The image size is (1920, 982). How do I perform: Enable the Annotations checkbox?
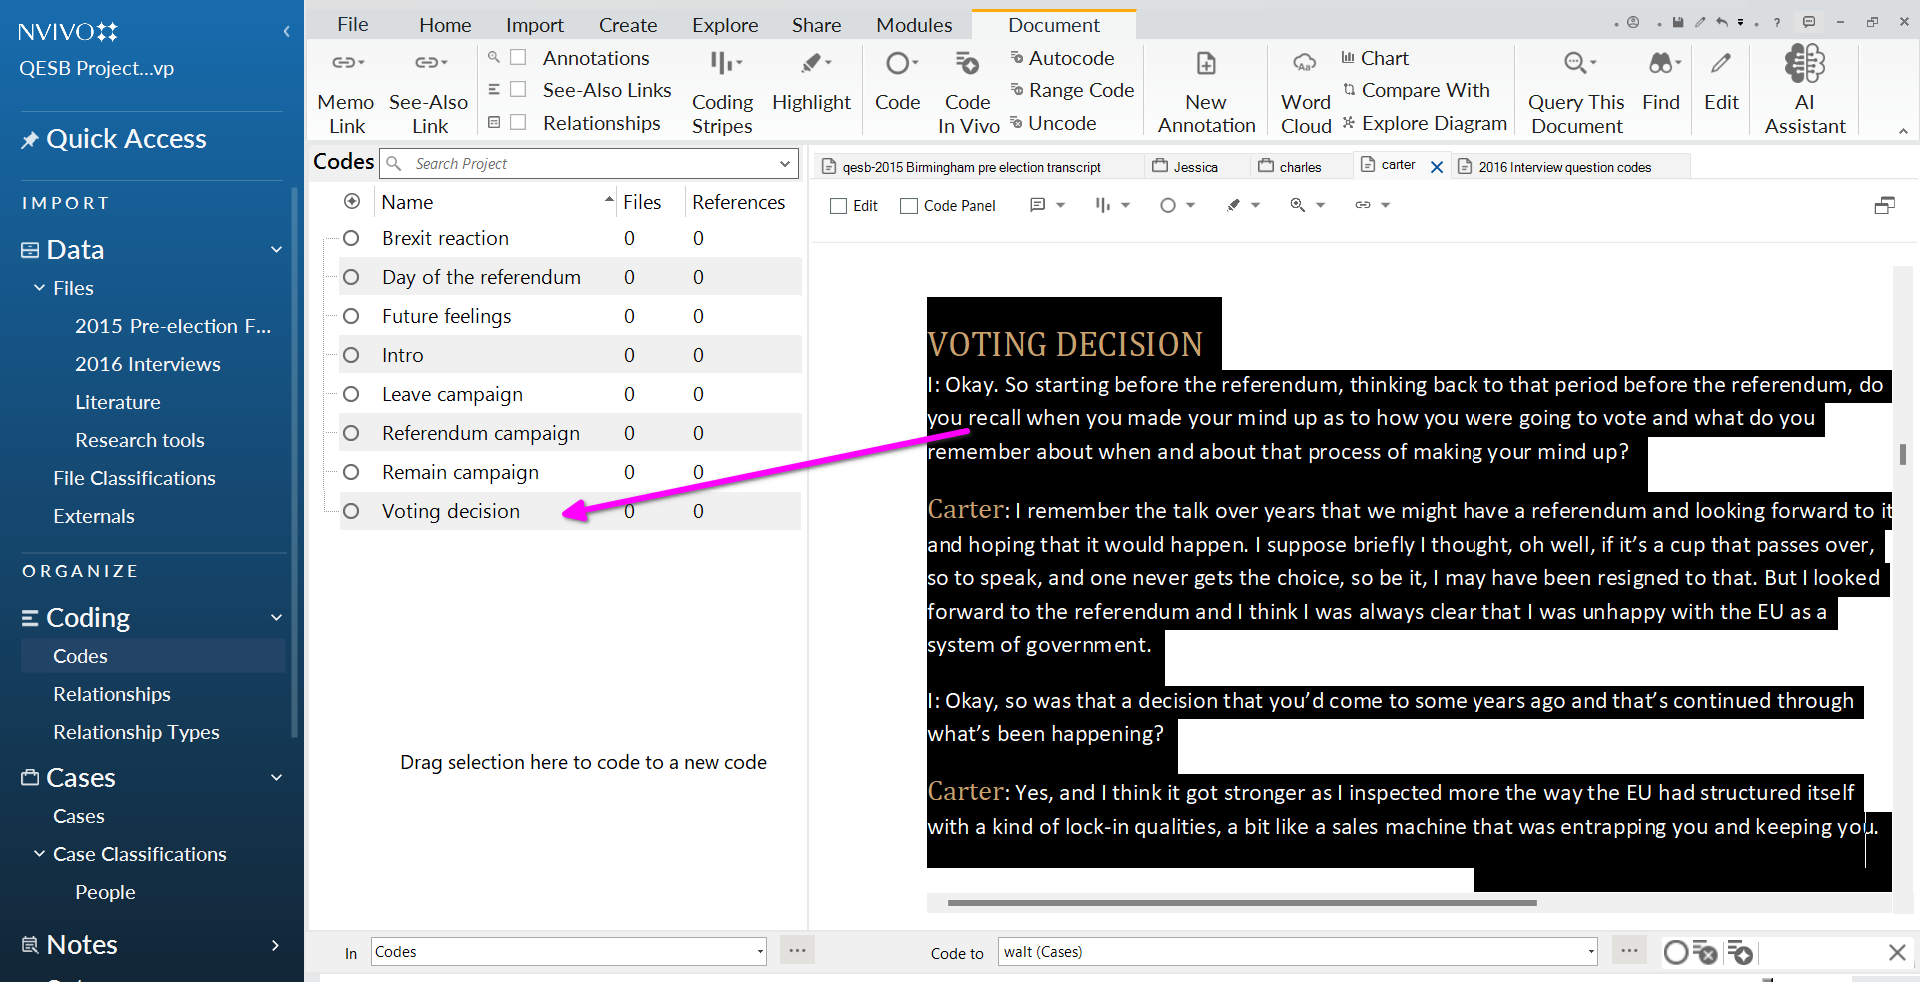518,58
